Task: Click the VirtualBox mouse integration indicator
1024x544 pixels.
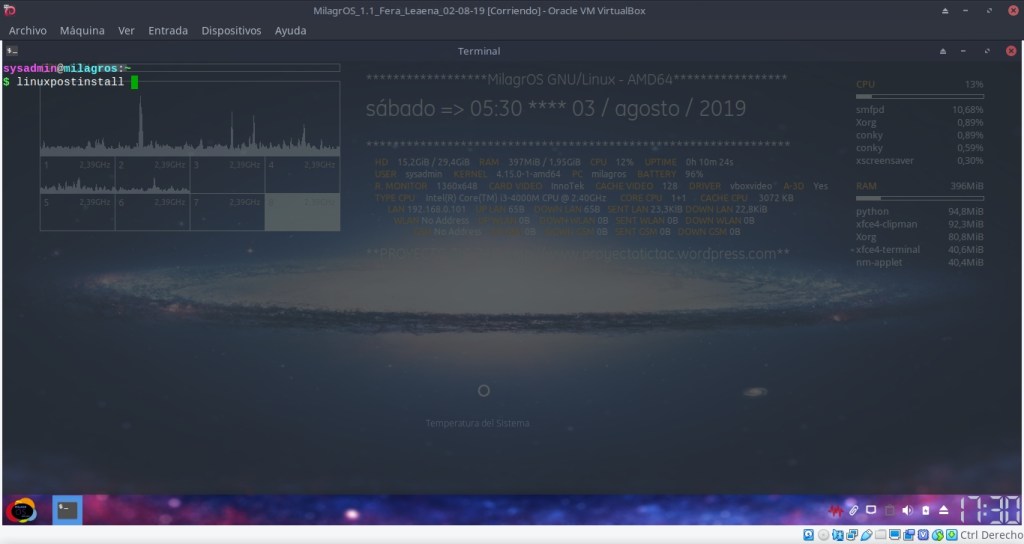Action: pyautogui.click(x=938, y=535)
